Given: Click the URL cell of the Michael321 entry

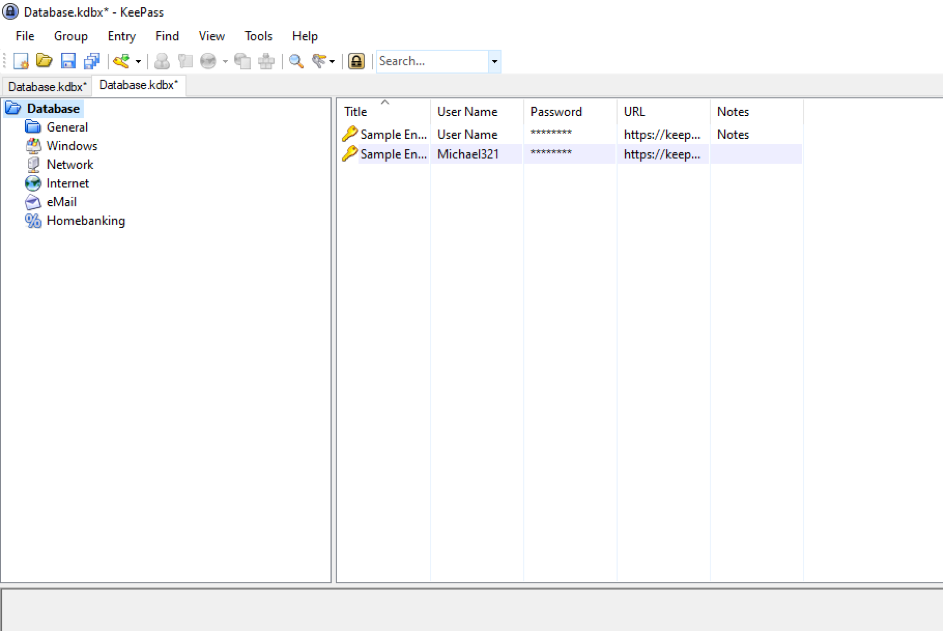Looking at the screenshot, I should click(662, 154).
